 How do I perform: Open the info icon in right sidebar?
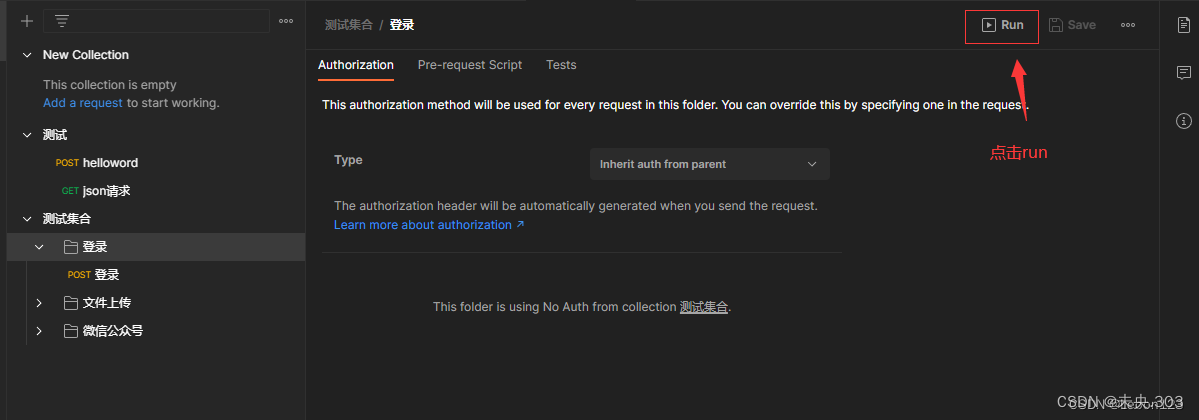tap(1184, 121)
